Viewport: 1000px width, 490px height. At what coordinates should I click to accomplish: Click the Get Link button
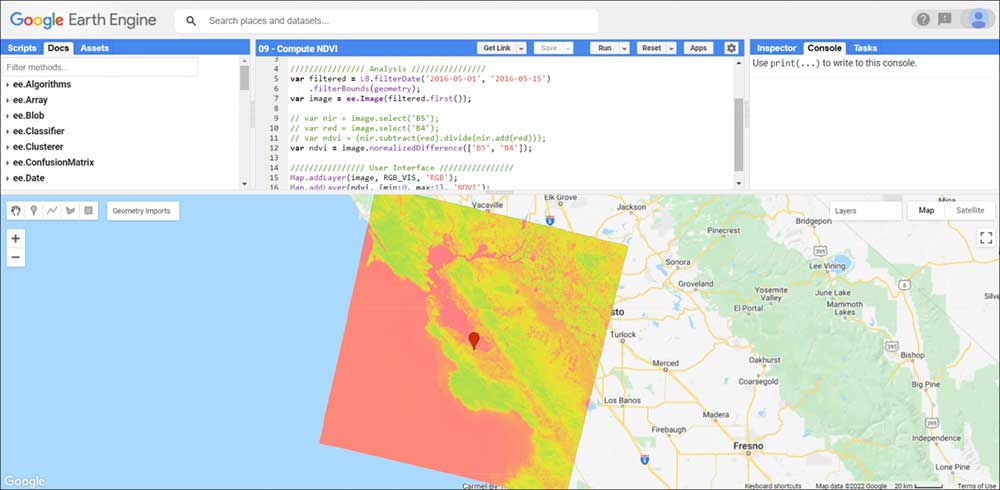pos(496,48)
